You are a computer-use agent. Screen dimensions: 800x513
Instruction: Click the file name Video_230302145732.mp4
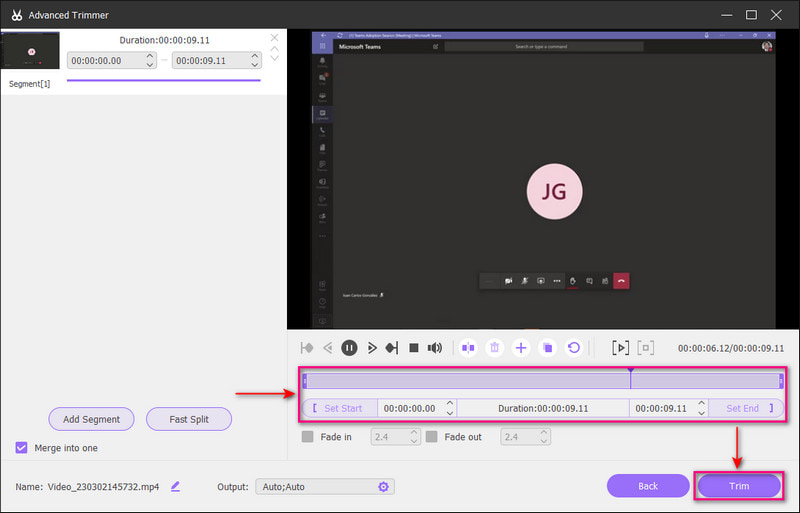tap(103, 487)
